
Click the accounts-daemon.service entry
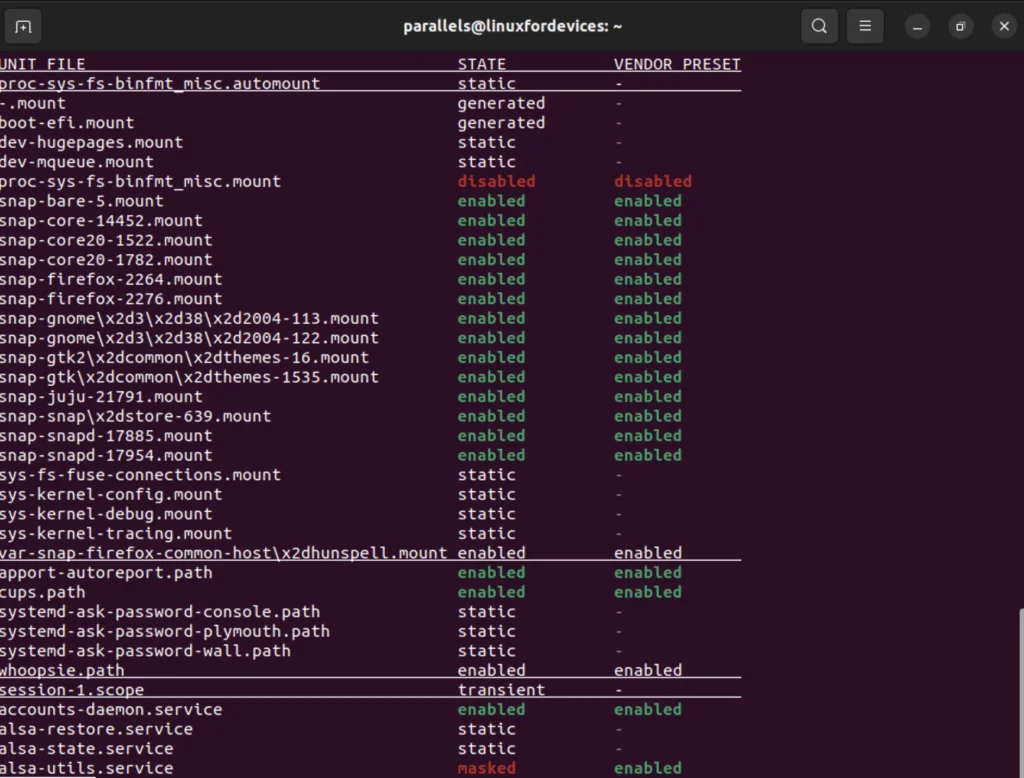click(x=111, y=709)
